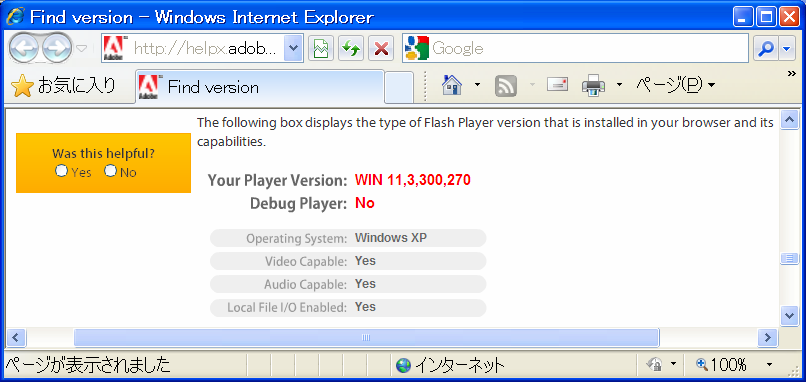
Task: Click the magnifier search button
Action: tap(766, 49)
